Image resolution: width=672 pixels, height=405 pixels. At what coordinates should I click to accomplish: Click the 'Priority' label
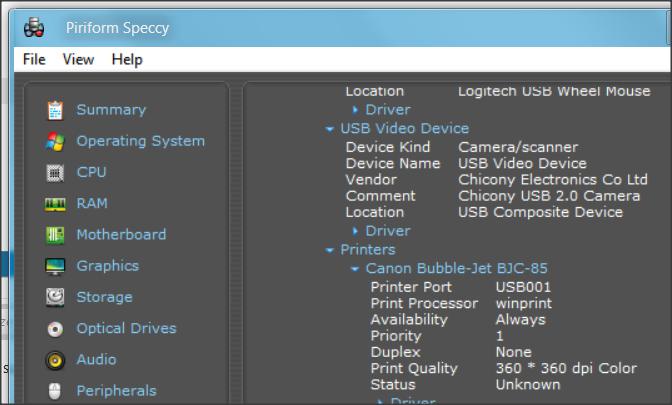[396, 336]
